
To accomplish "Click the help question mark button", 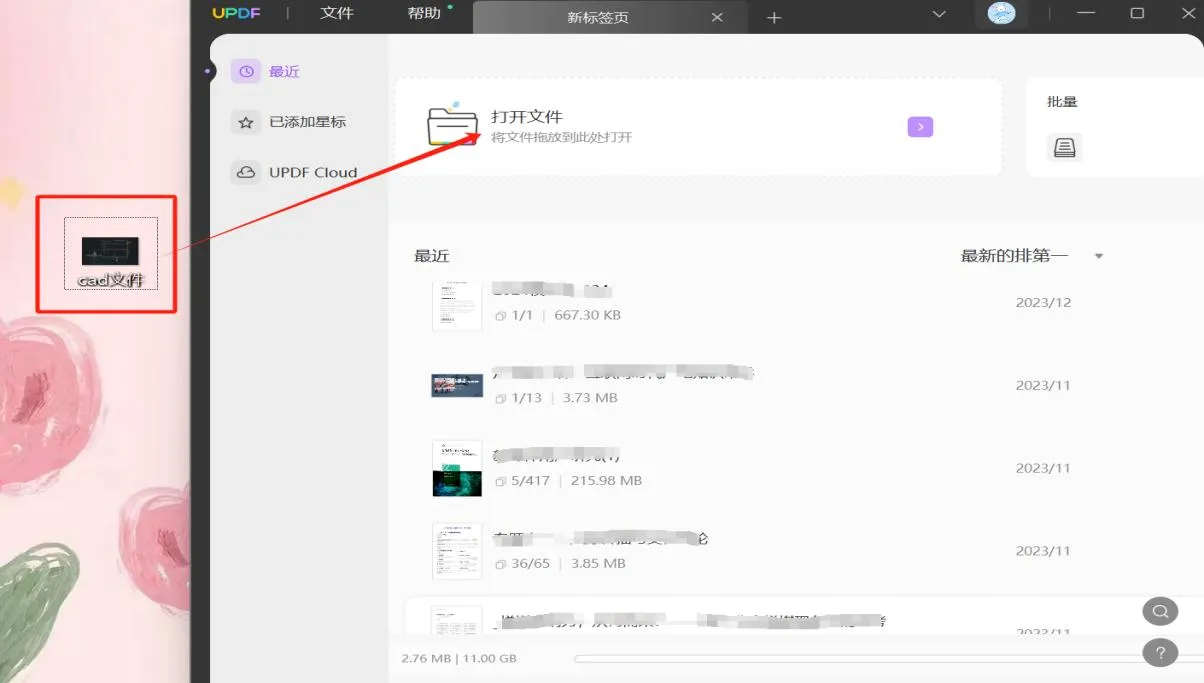I will pyautogui.click(x=1159, y=652).
